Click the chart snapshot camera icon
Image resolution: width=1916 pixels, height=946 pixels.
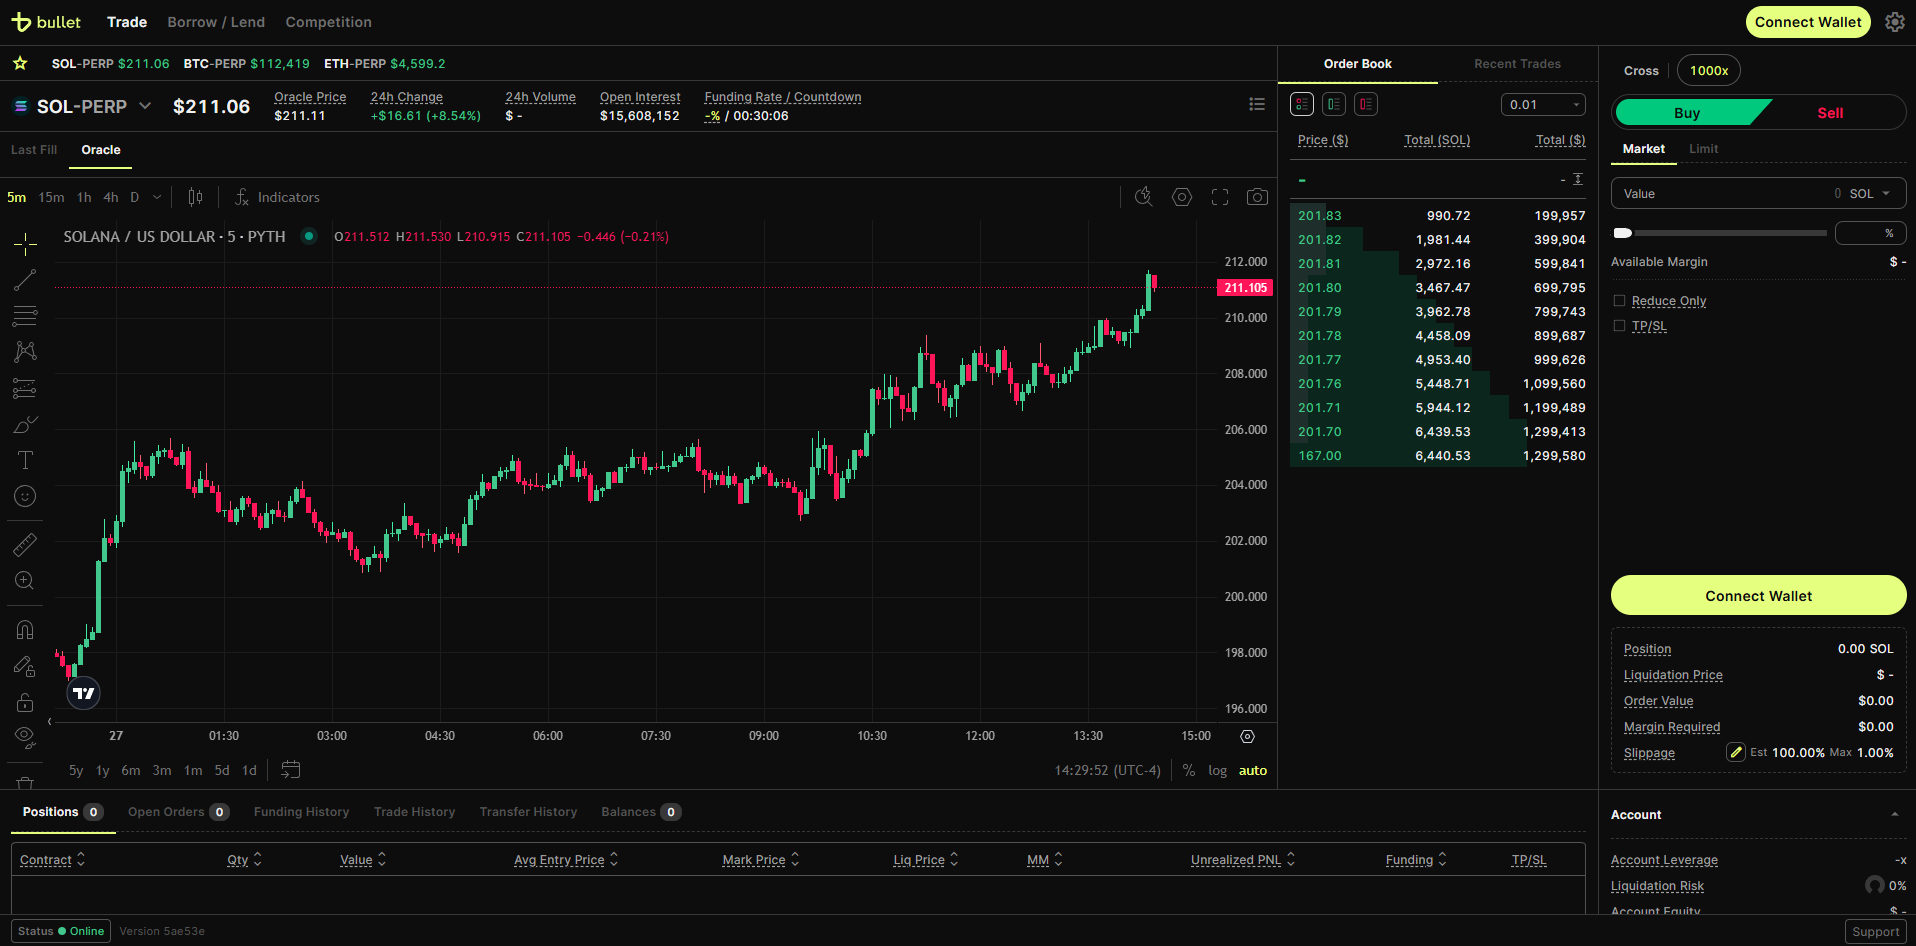pos(1257,197)
